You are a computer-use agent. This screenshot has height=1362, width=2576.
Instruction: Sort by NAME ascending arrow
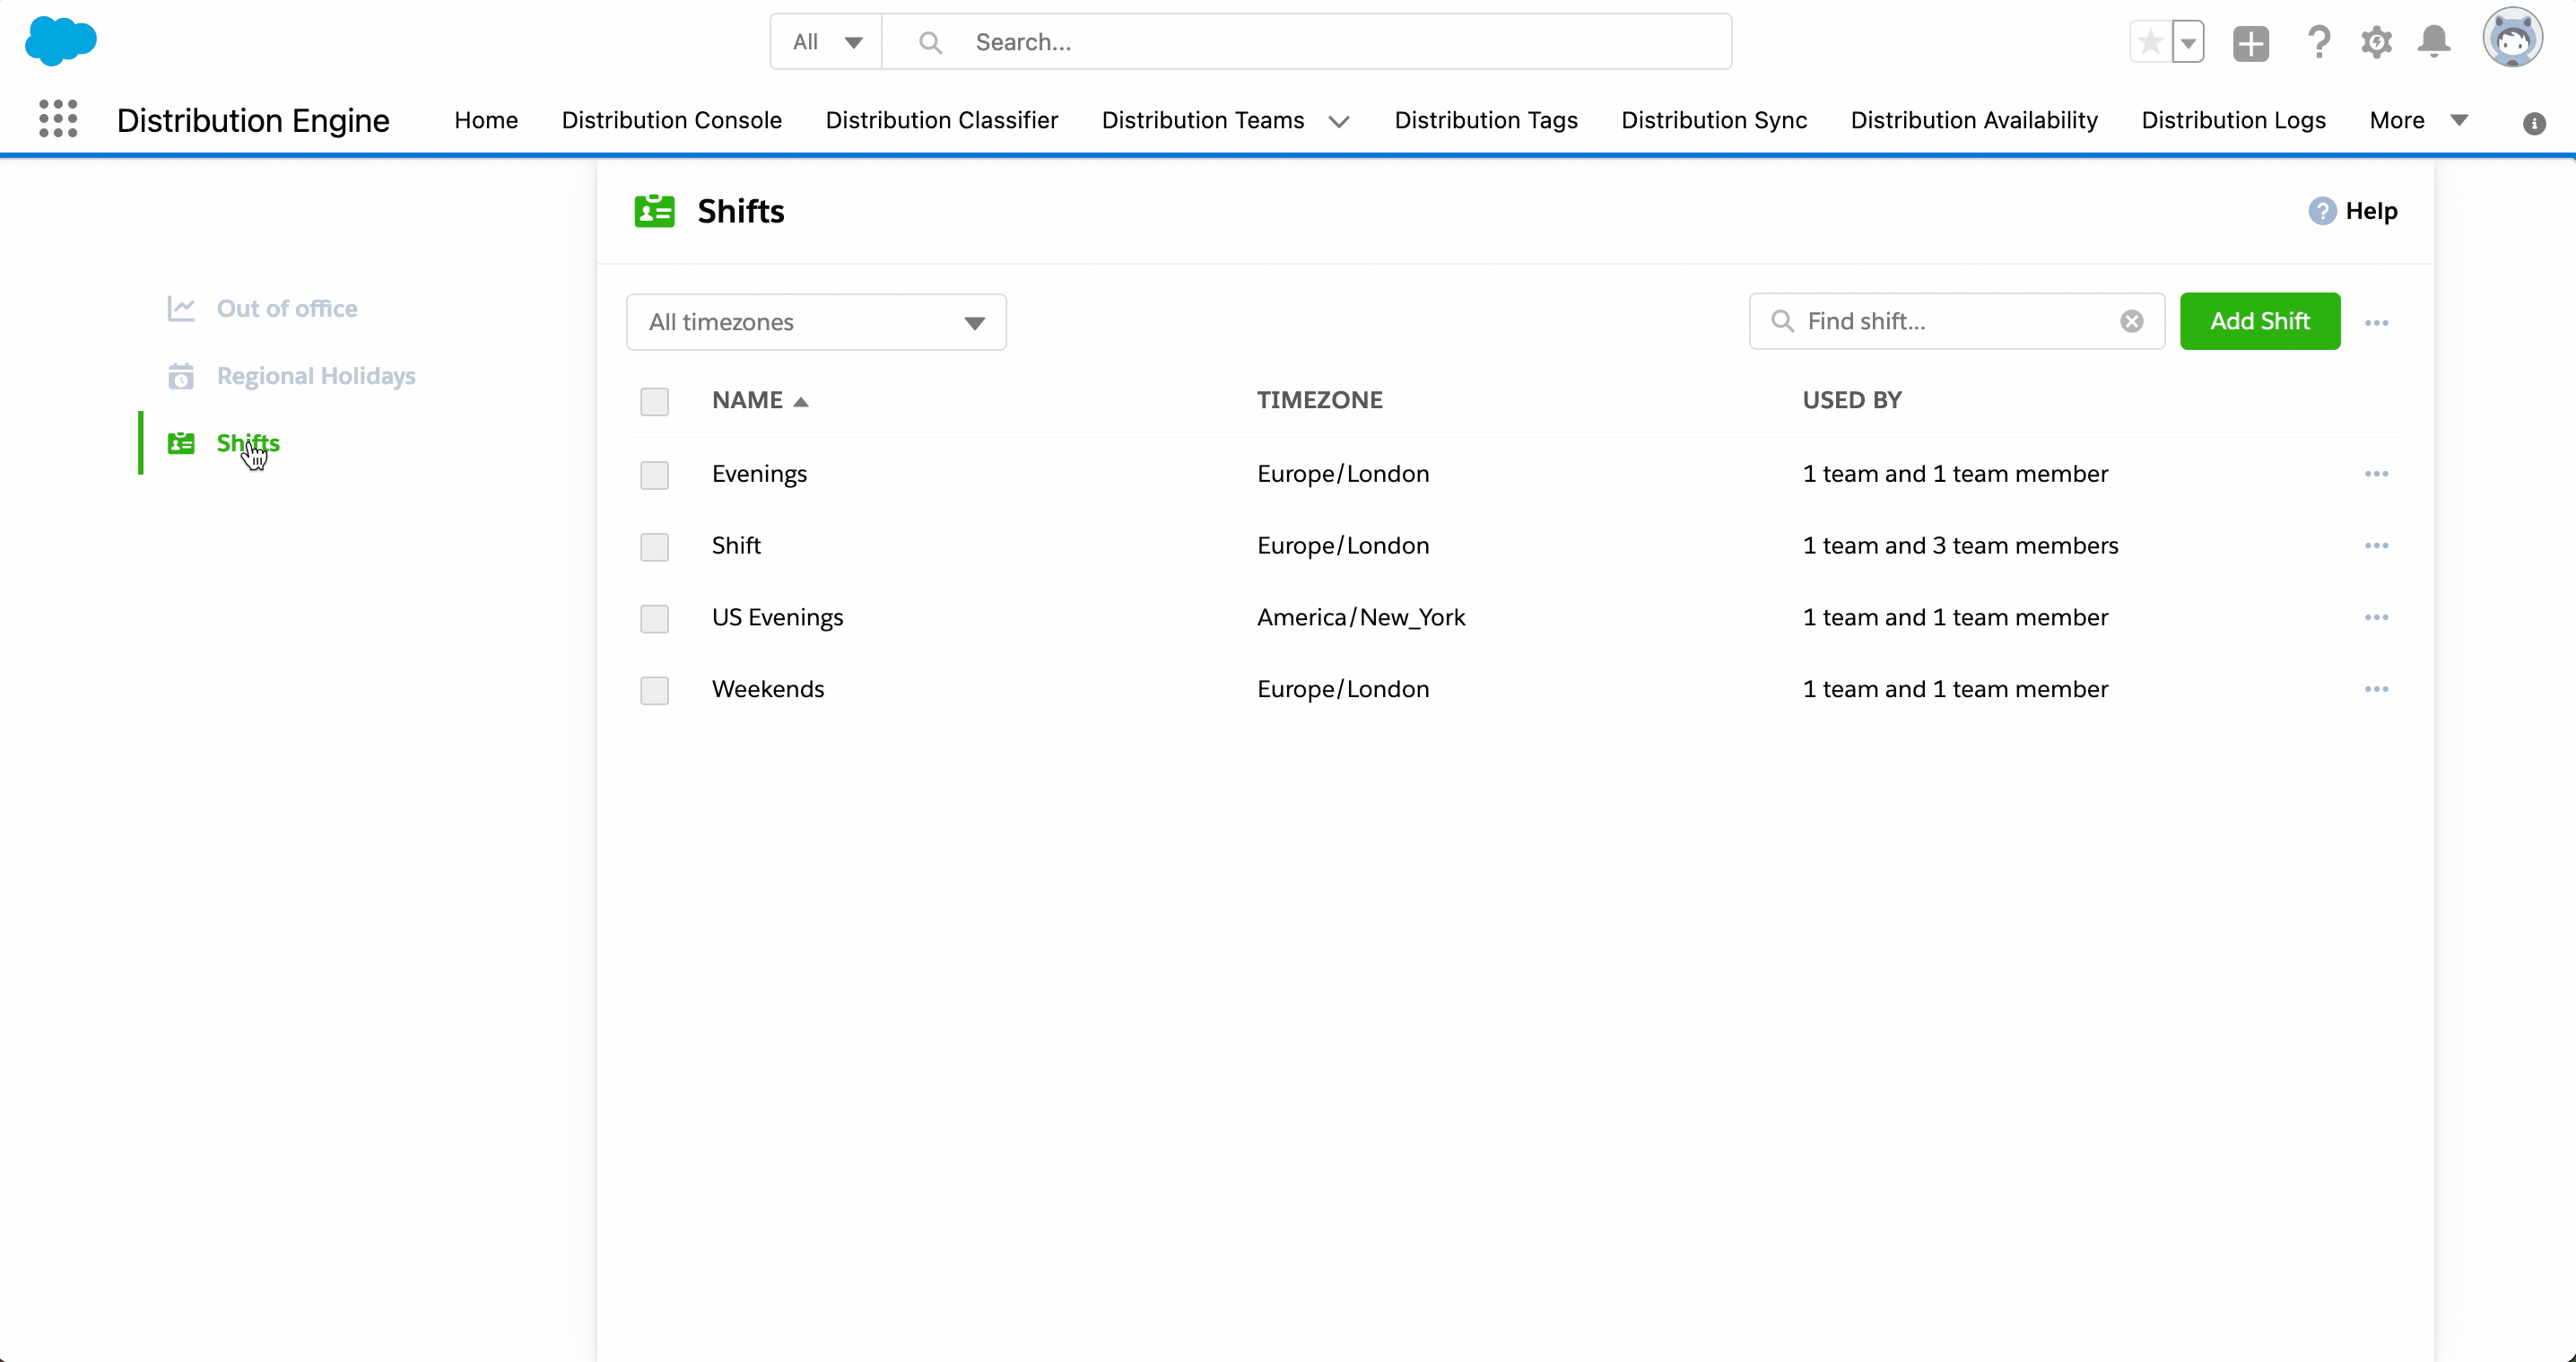[800, 402]
